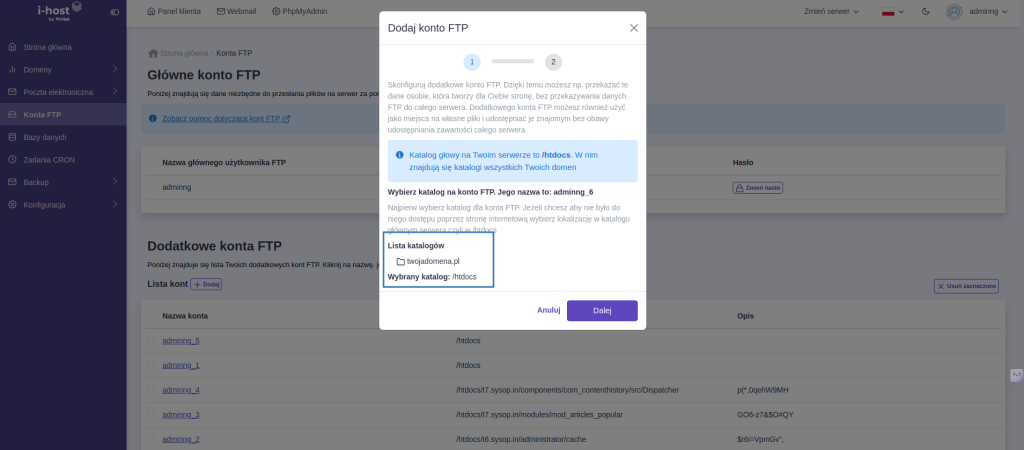Tick the adminng_4 account checkbox
This screenshot has width=1024, height=450.
pyautogui.click(x=151, y=390)
